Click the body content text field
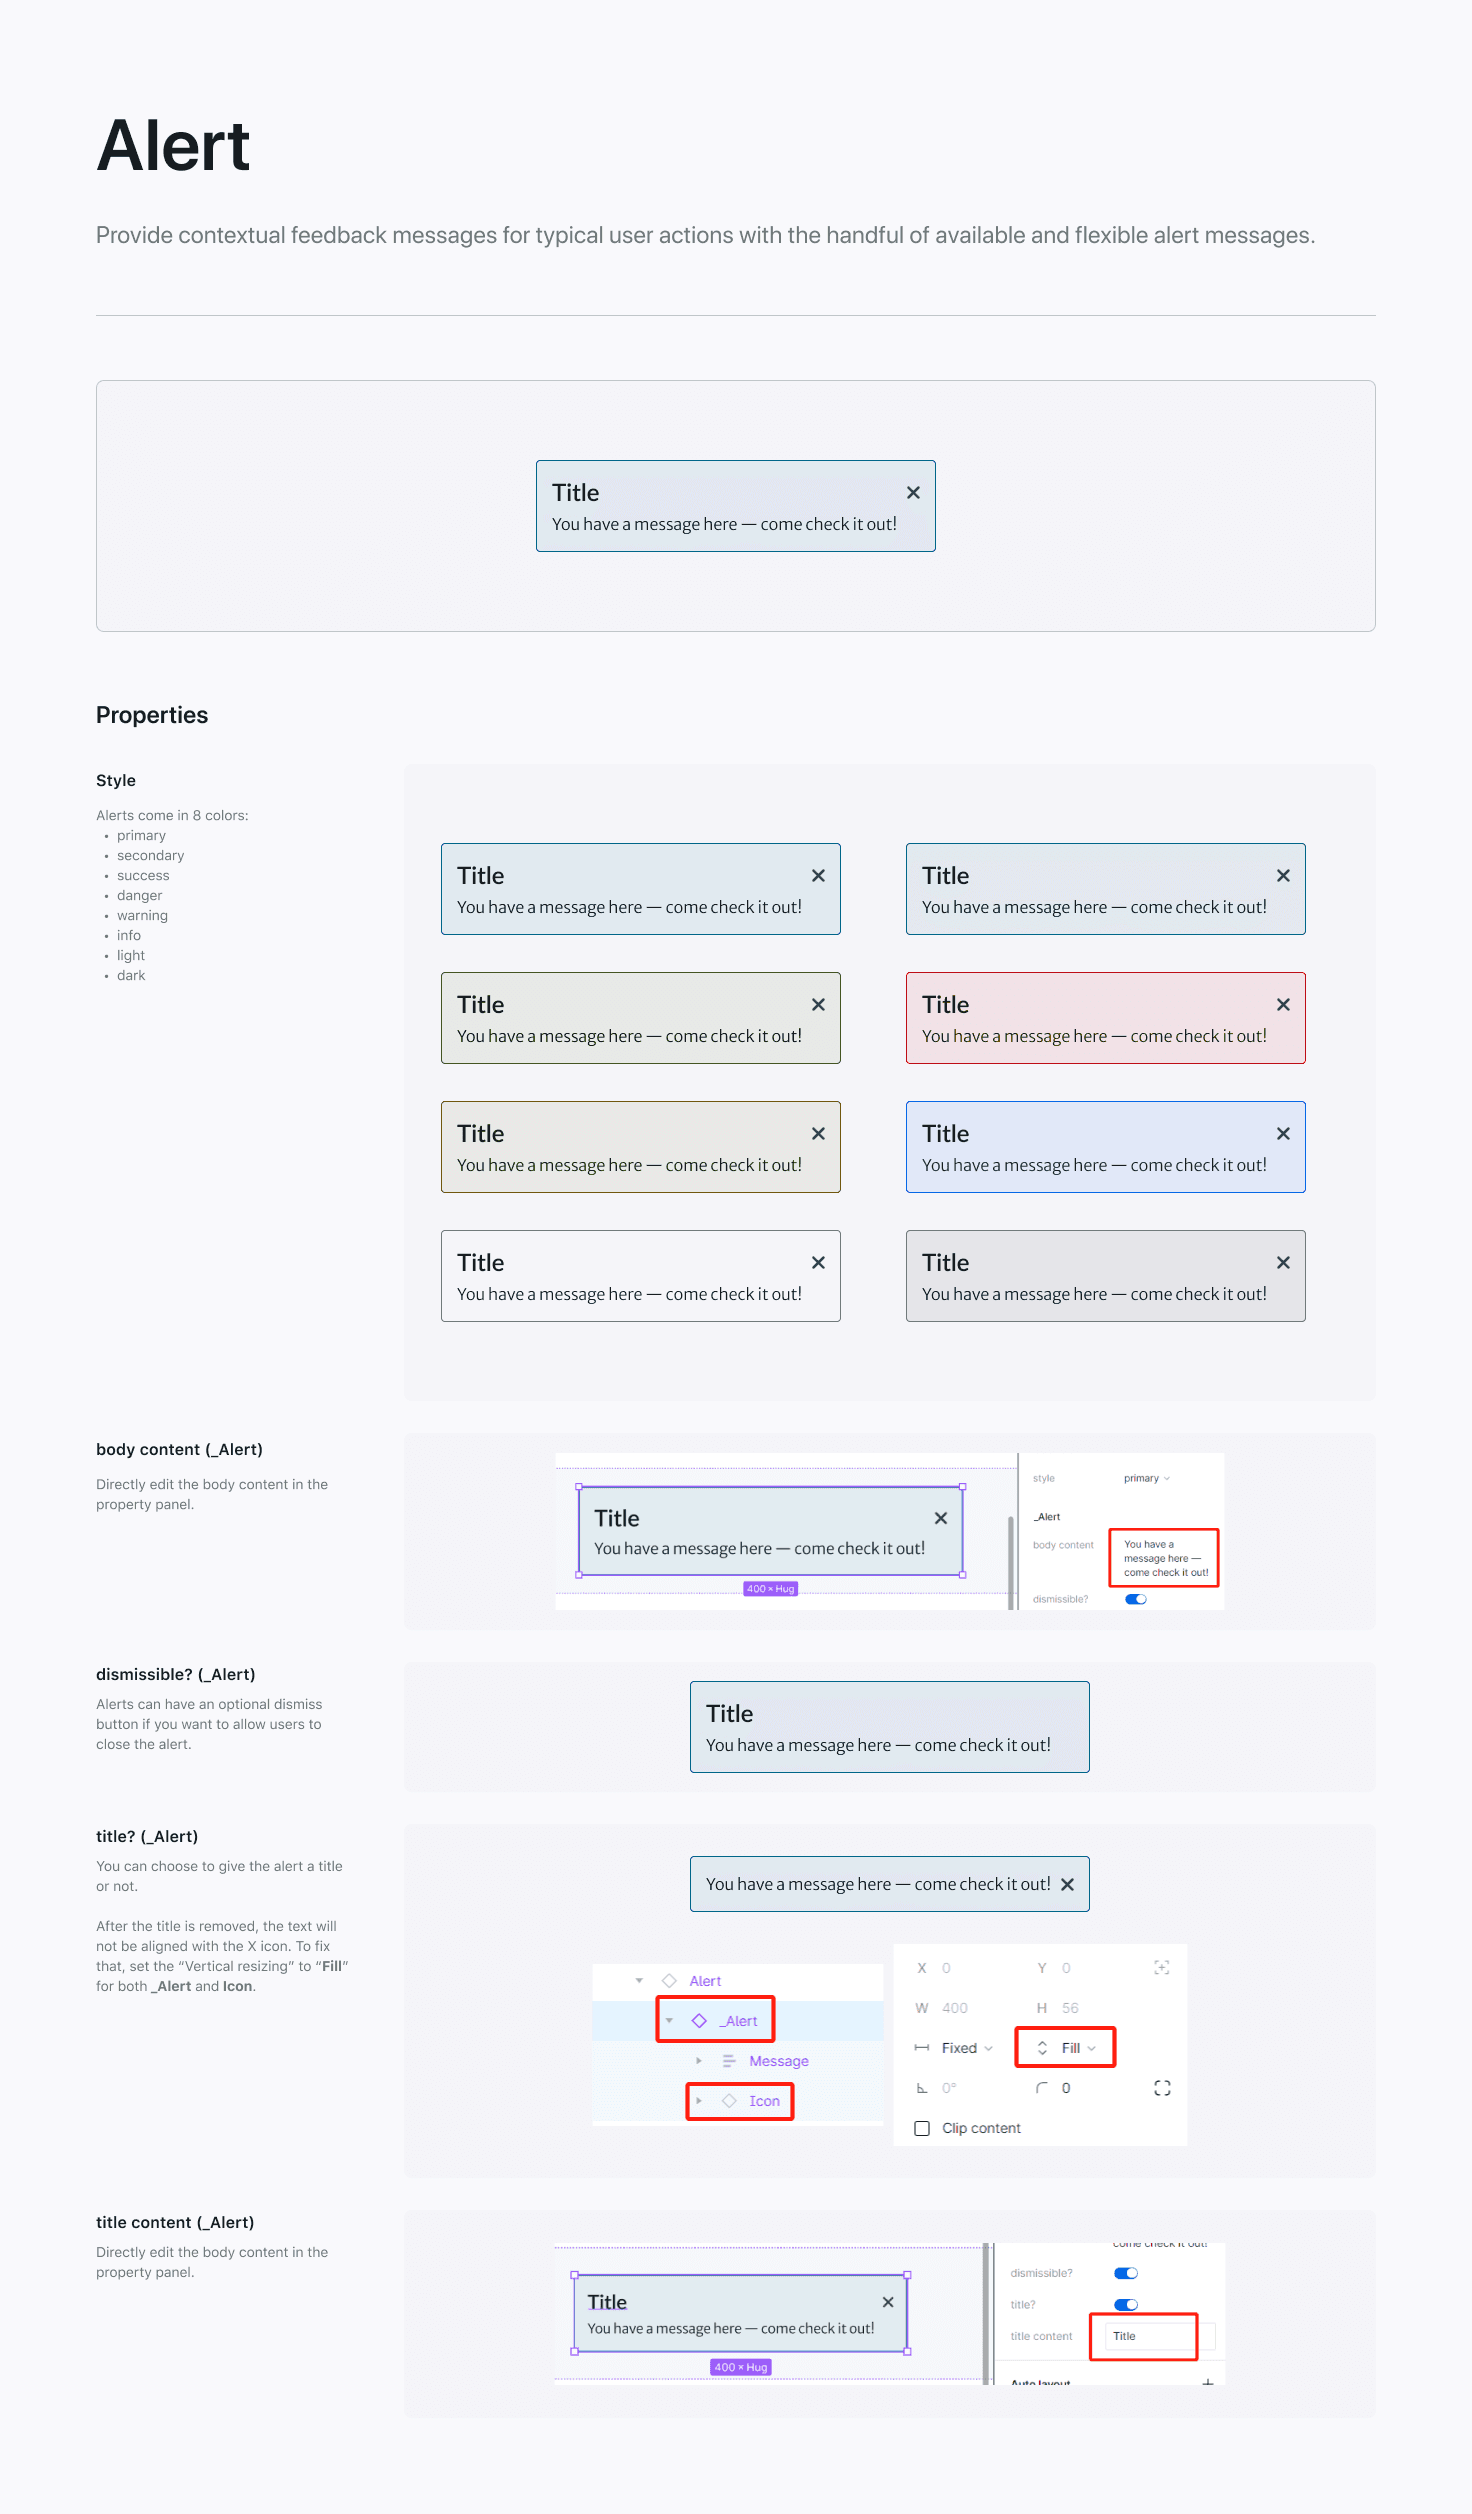Viewport: 1472px width, 2514px height. [x=1164, y=1557]
